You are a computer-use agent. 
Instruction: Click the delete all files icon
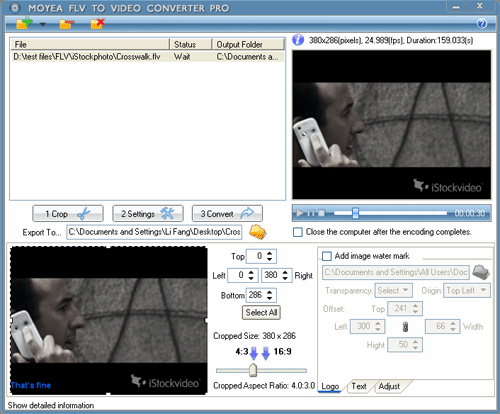click(98, 24)
